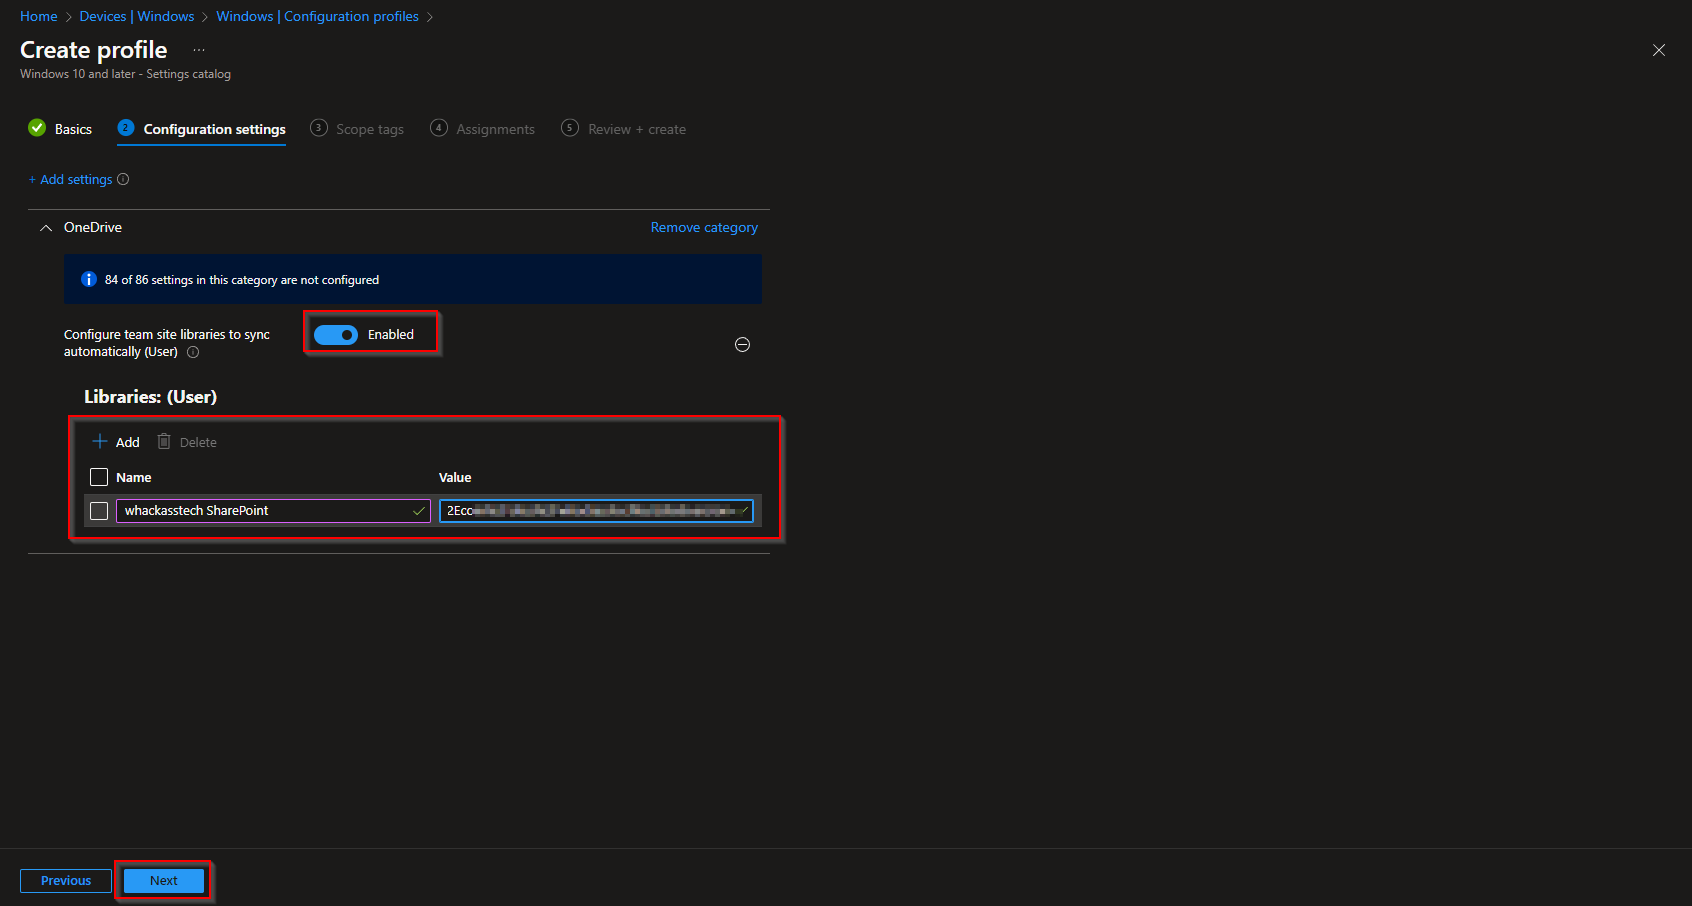
Task: Select the whackasstech SharePoint row checkbox
Action: coord(98,510)
